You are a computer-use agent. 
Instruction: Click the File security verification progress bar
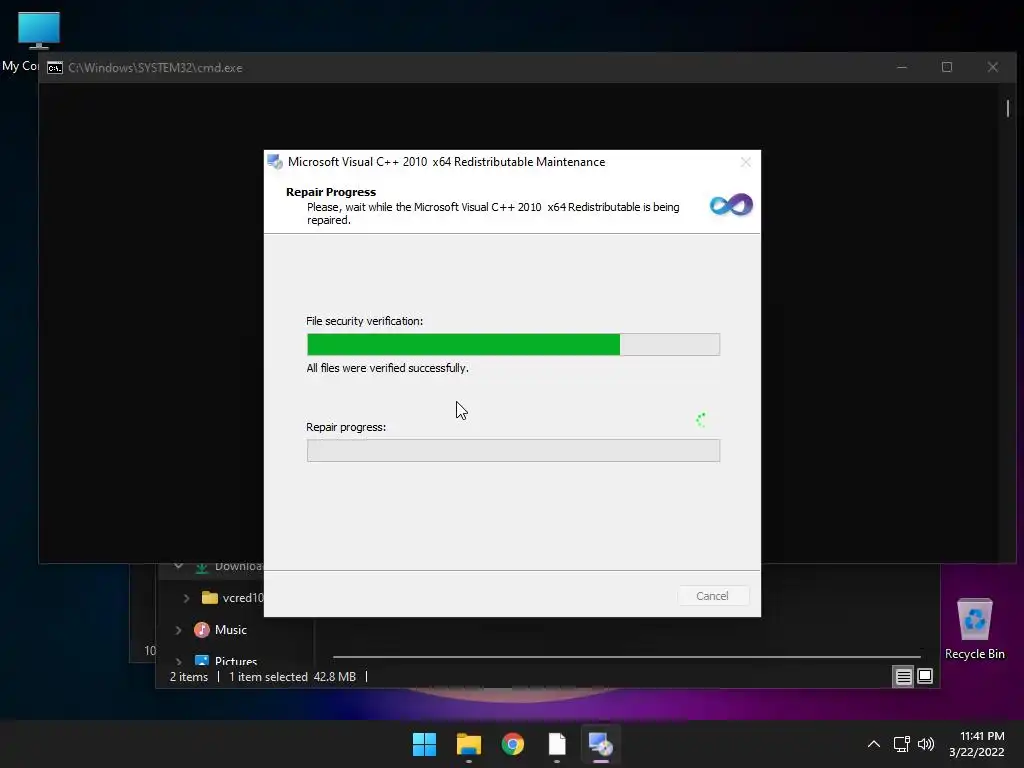(x=513, y=344)
